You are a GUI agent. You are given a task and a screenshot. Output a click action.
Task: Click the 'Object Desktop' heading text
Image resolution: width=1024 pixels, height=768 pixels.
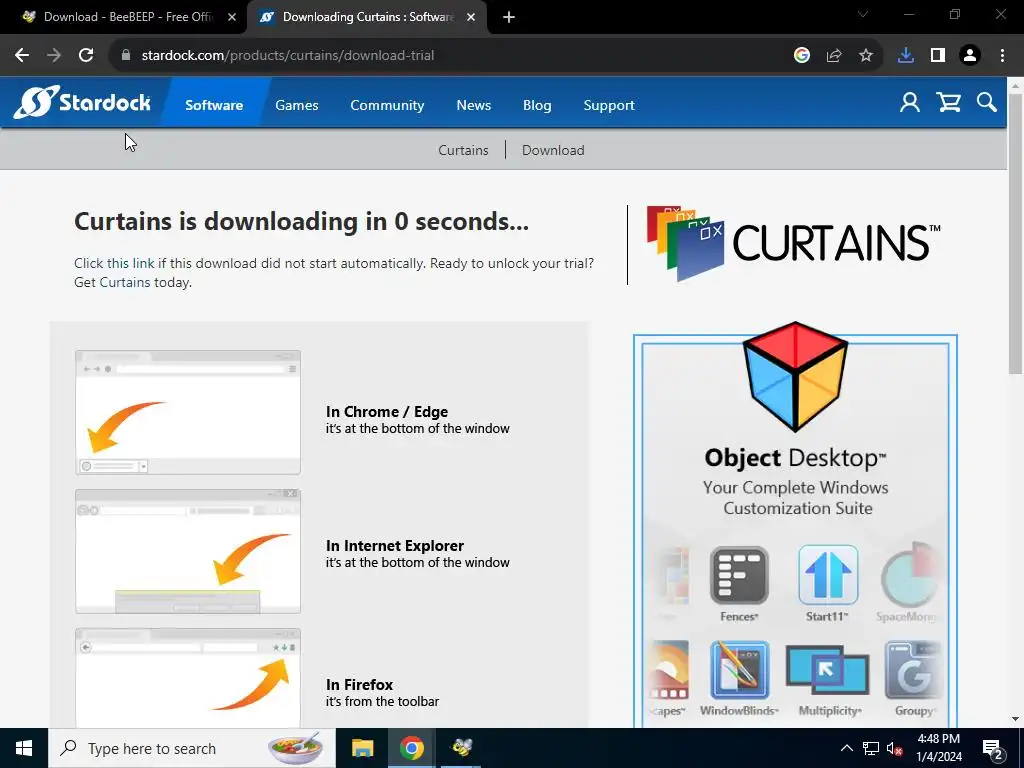pyautogui.click(x=795, y=458)
